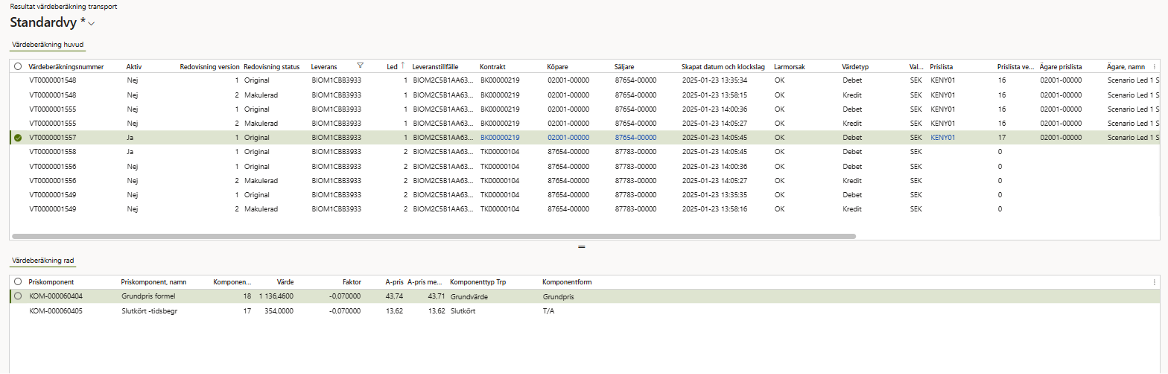Image resolution: width=1168 pixels, height=374 pixels.
Task: Click the Prislista version value 17
Action: point(1002,137)
